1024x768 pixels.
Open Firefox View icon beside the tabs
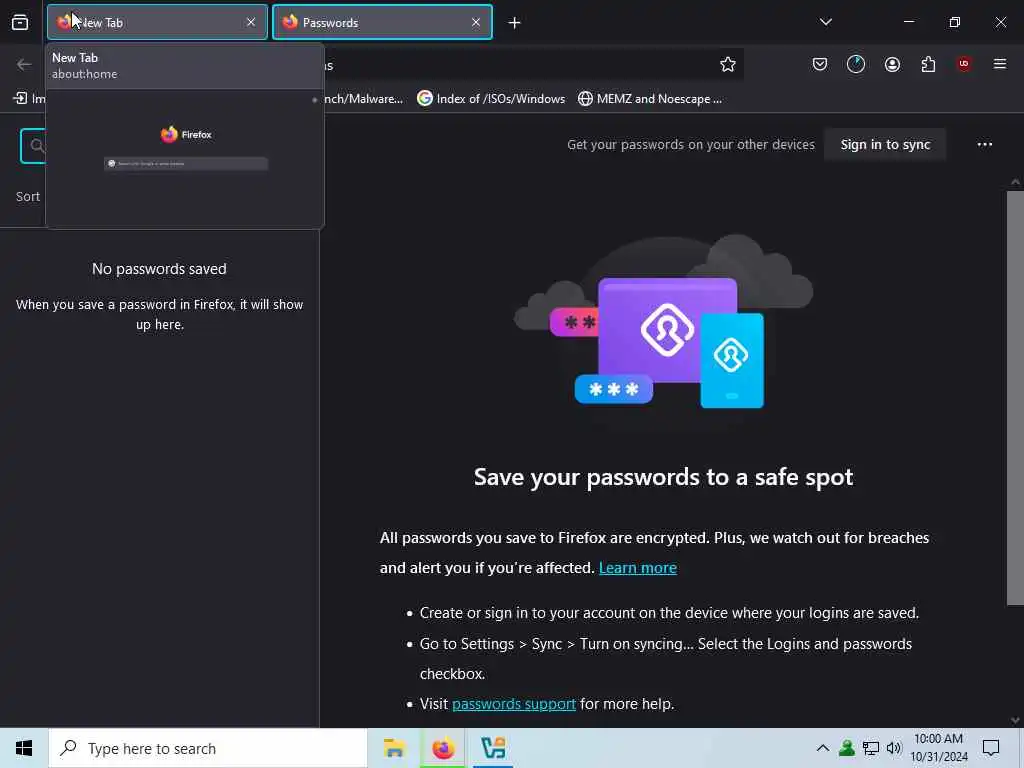(x=20, y=22)
